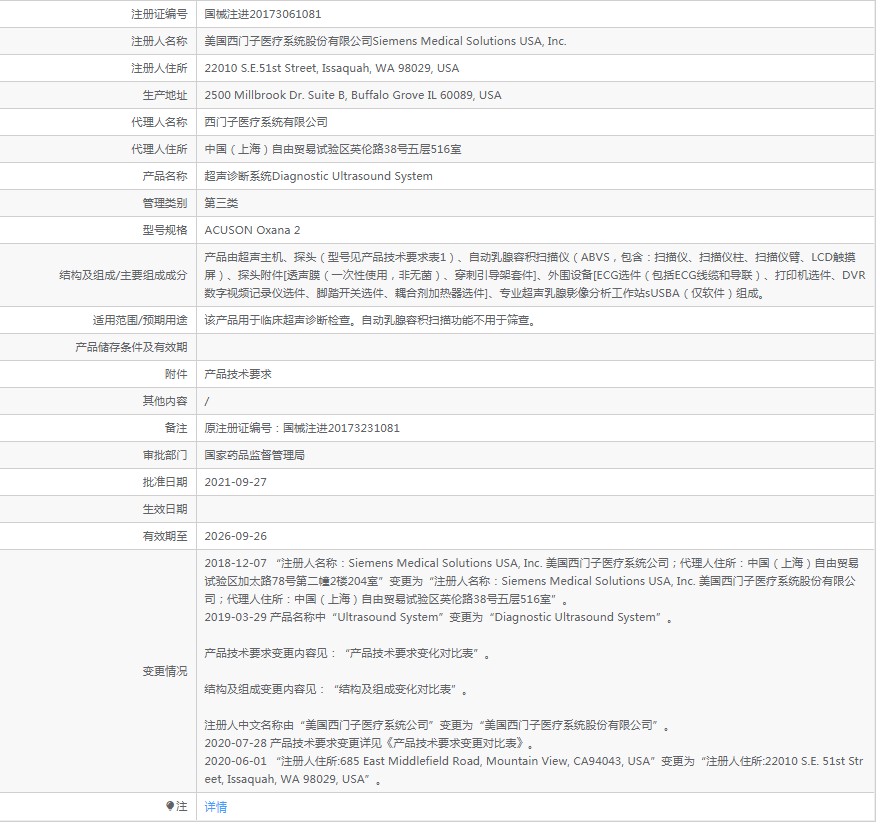The height and width of the screenshot is (830, 880).
Task: Select 超声诊断系统Diagnostic Ultrasound System product name value
Action: [x=319, y=176]
